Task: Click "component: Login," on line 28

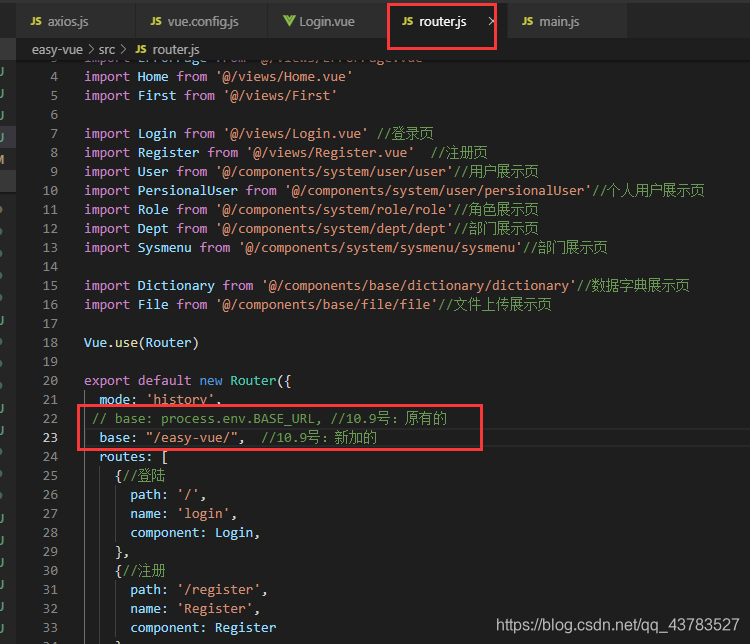Action: [x=195, y=533]
